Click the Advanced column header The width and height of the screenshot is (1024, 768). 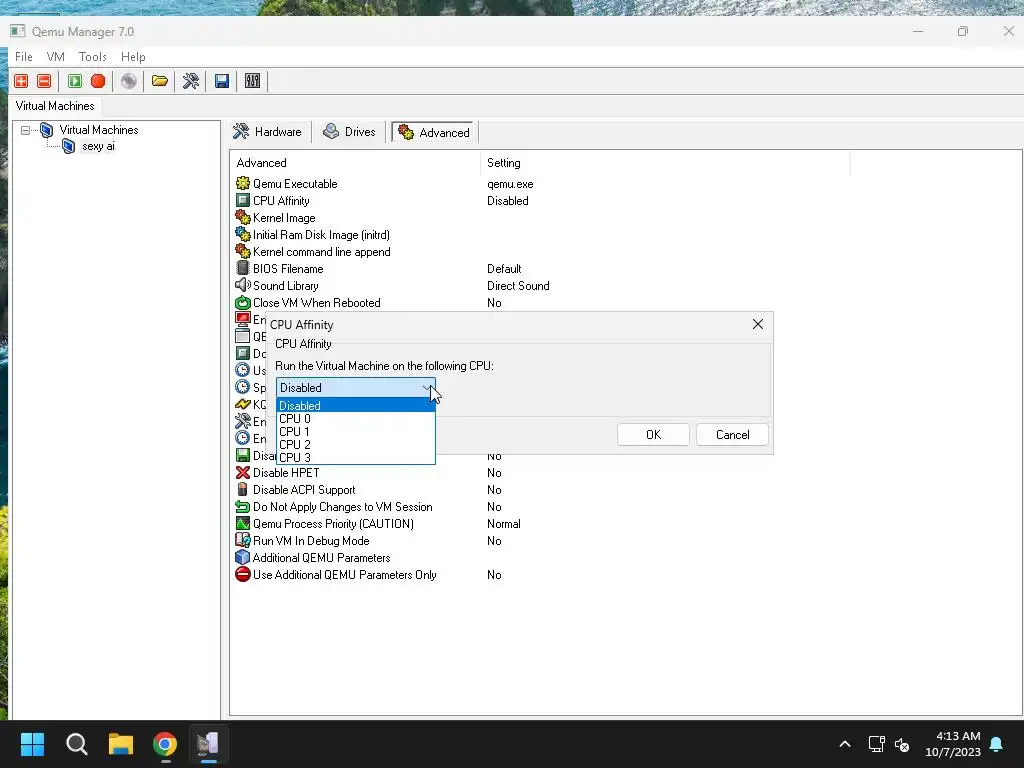355,163
